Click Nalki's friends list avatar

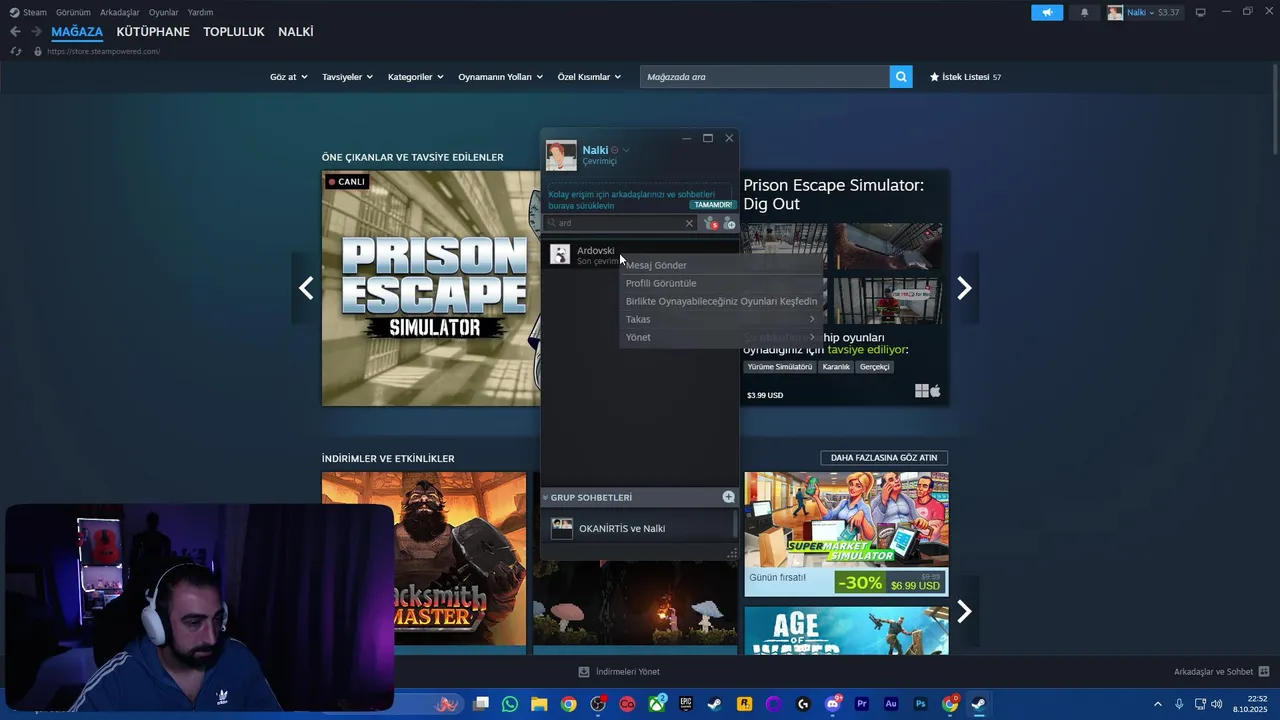point(561,155)
